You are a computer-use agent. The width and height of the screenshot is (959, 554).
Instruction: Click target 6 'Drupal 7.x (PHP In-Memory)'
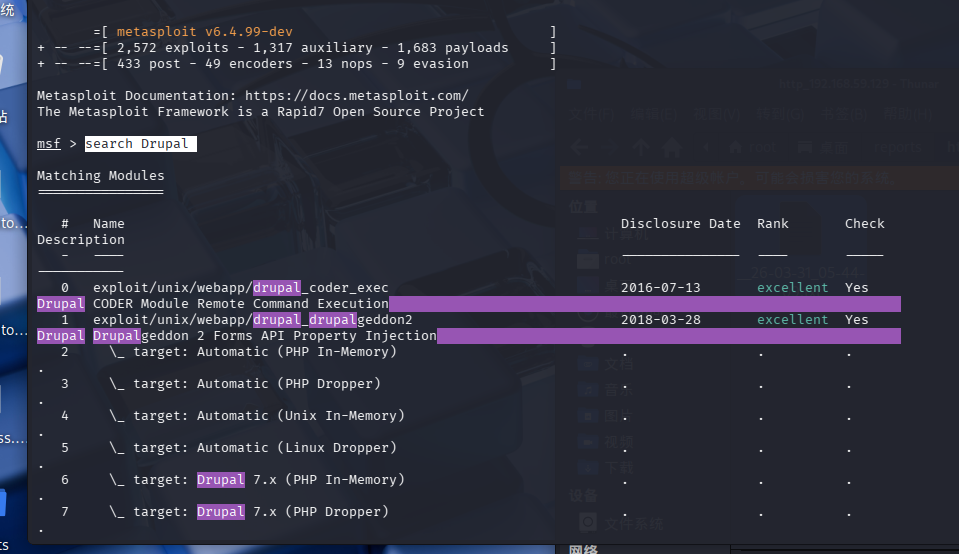(x=301, y=479)
